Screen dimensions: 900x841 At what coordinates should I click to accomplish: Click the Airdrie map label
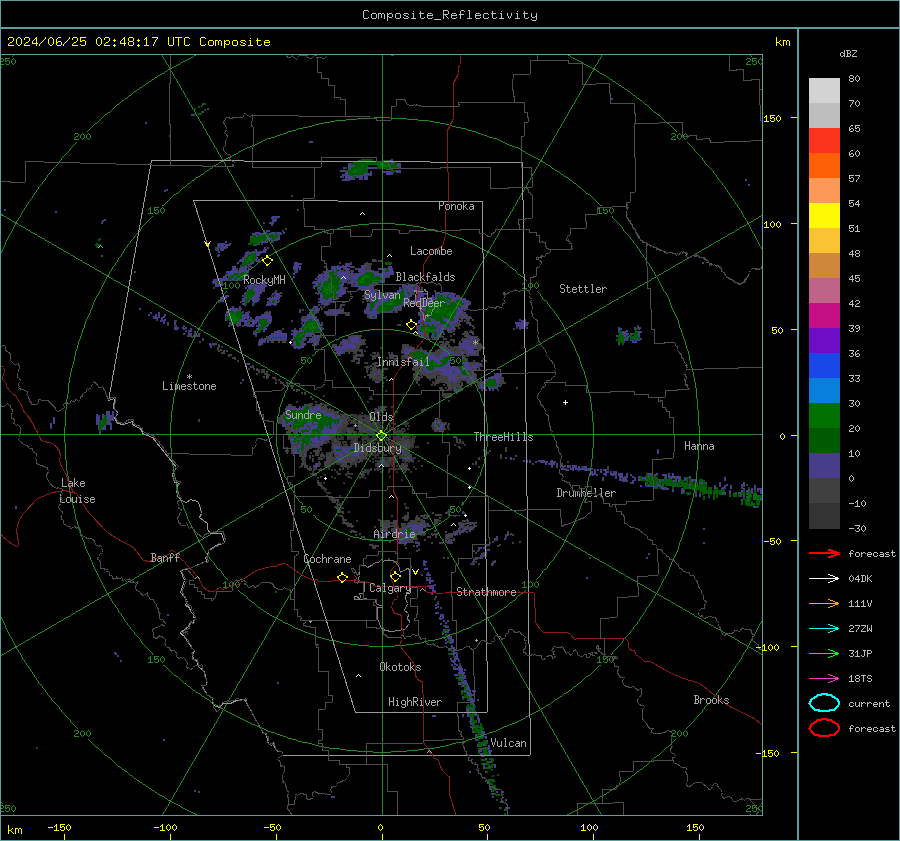tap(394, 534)
